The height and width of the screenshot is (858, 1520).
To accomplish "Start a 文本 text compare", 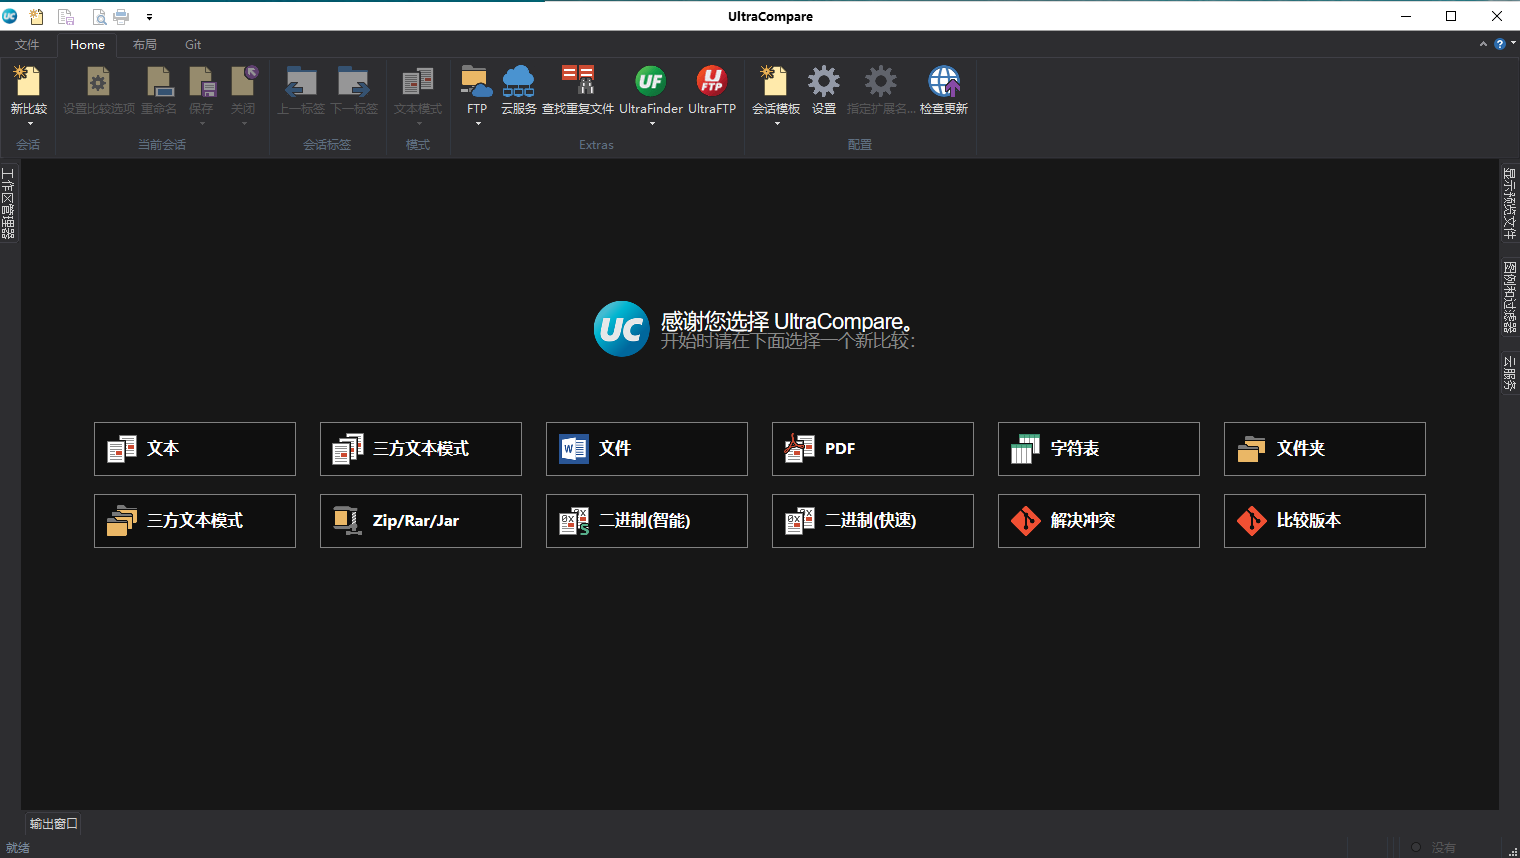I will pyautogui.click(x=195, y=449).
